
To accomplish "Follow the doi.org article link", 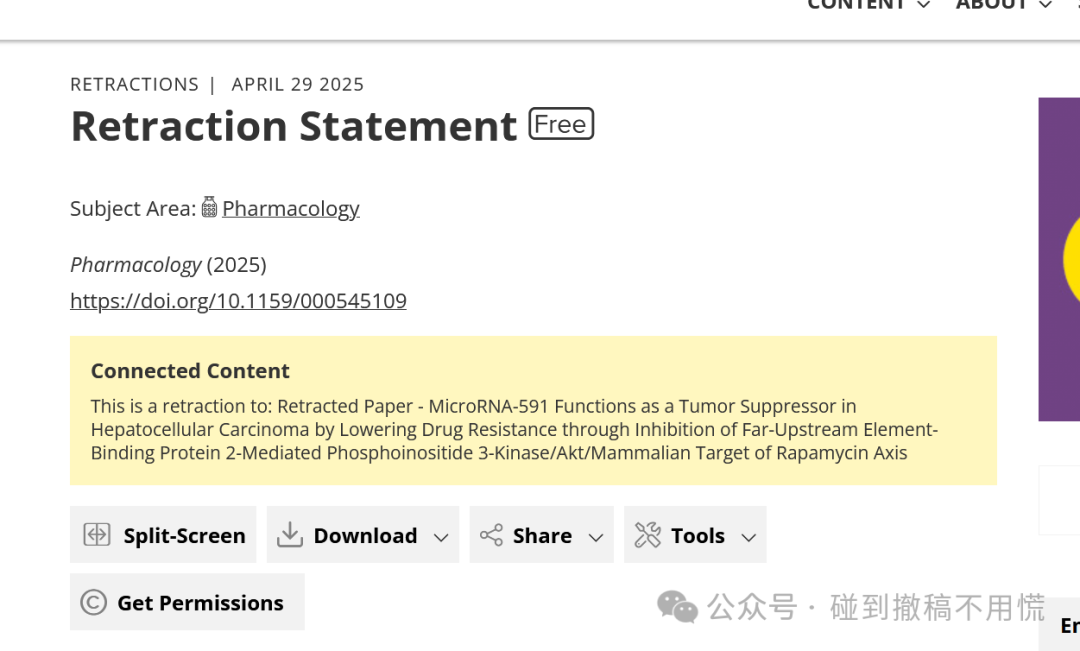I will coord(238,301).
